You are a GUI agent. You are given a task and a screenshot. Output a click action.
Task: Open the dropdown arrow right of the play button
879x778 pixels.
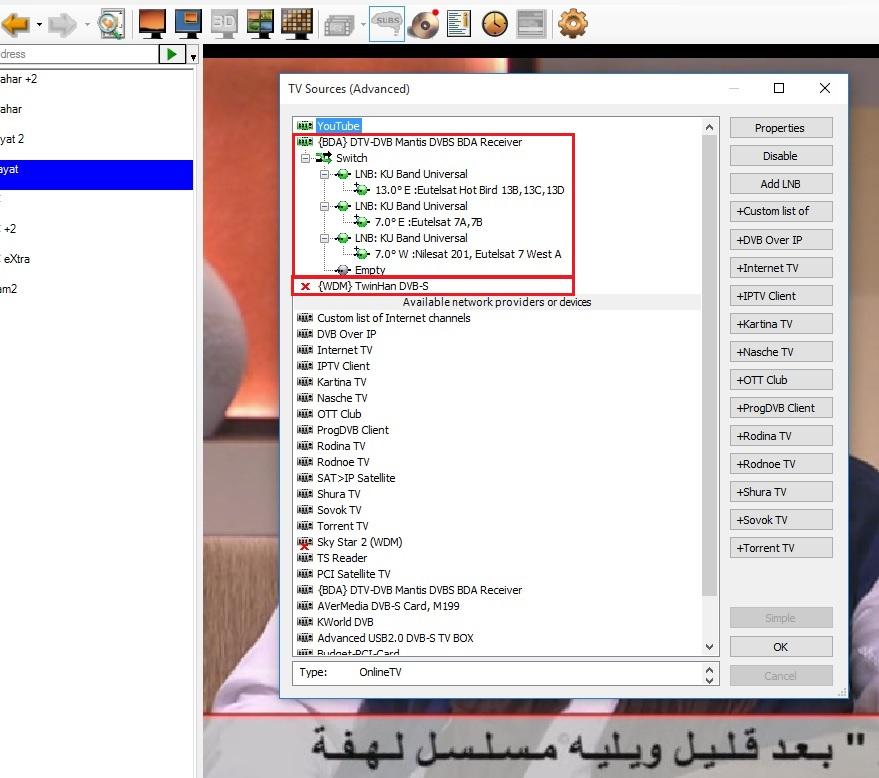tap(193, 57)
